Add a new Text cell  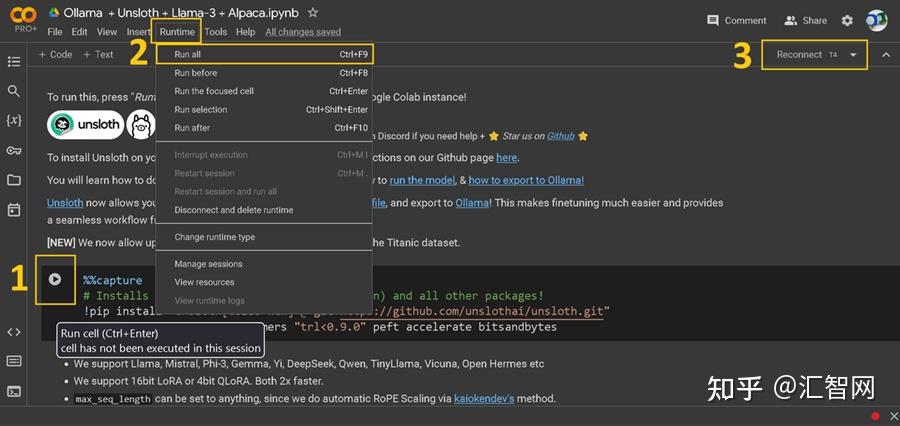pos(98,55)
